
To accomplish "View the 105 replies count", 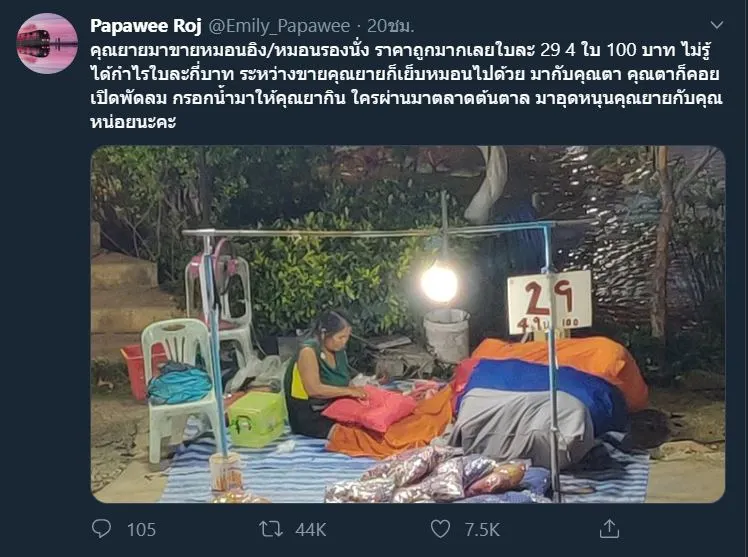I will coord(141,530).
